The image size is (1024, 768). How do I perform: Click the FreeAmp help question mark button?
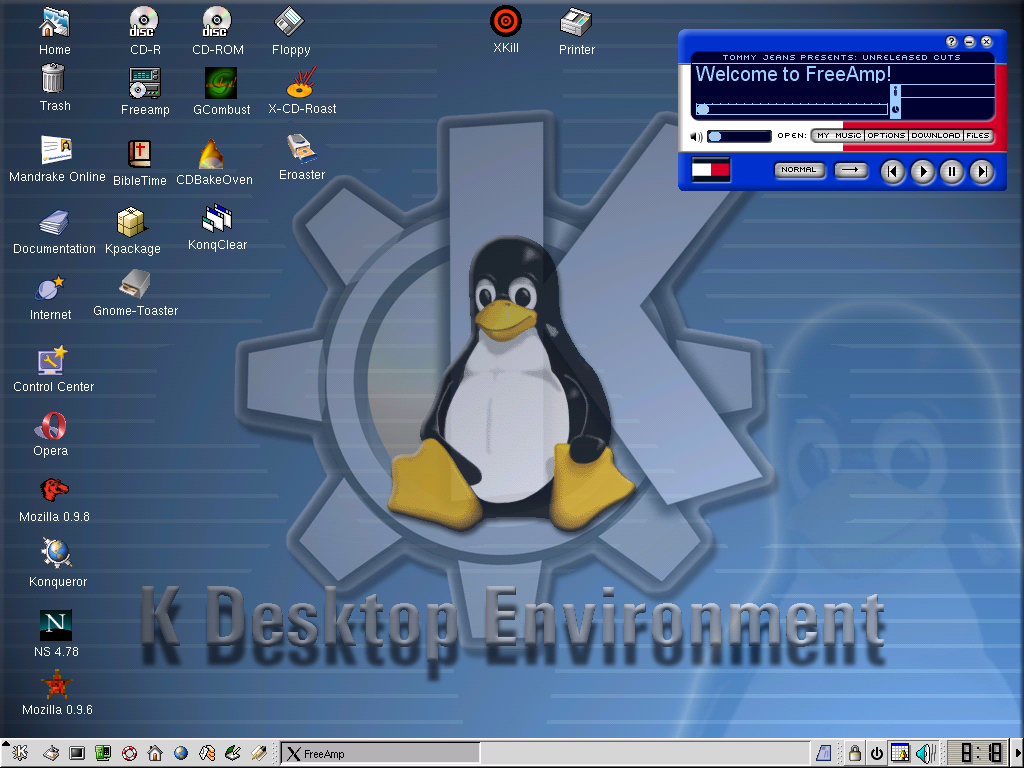tap(952, 41)
